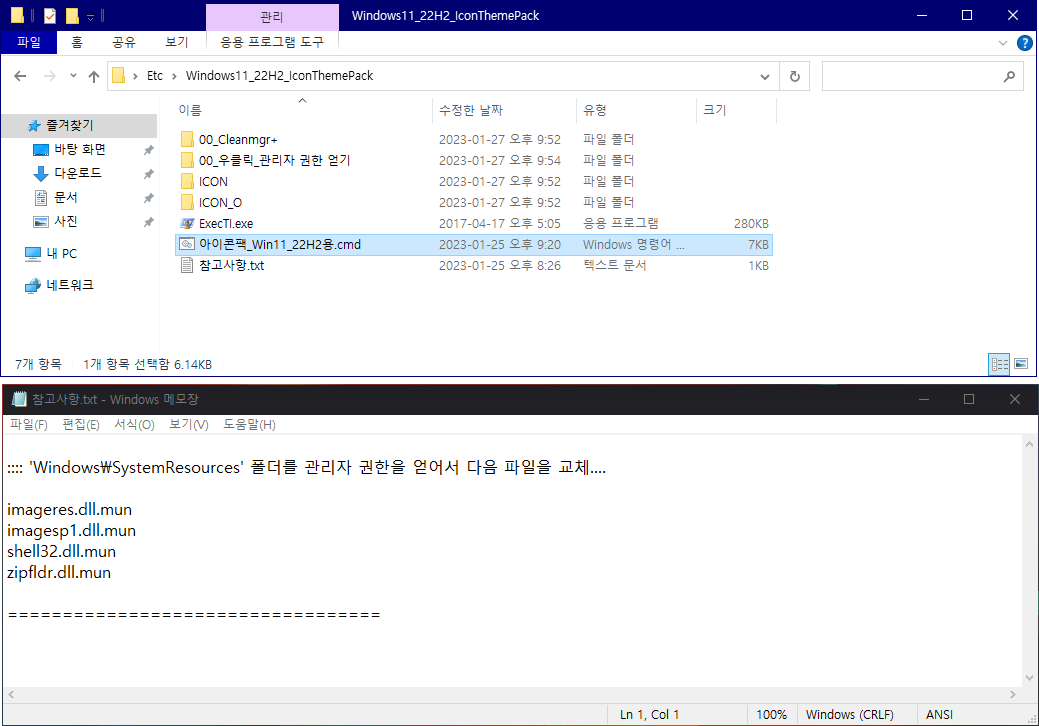The width and height of the screenshot is (1039, 726).
Task: Switch to details view layout icon
Action: click(x=999, y=364)
